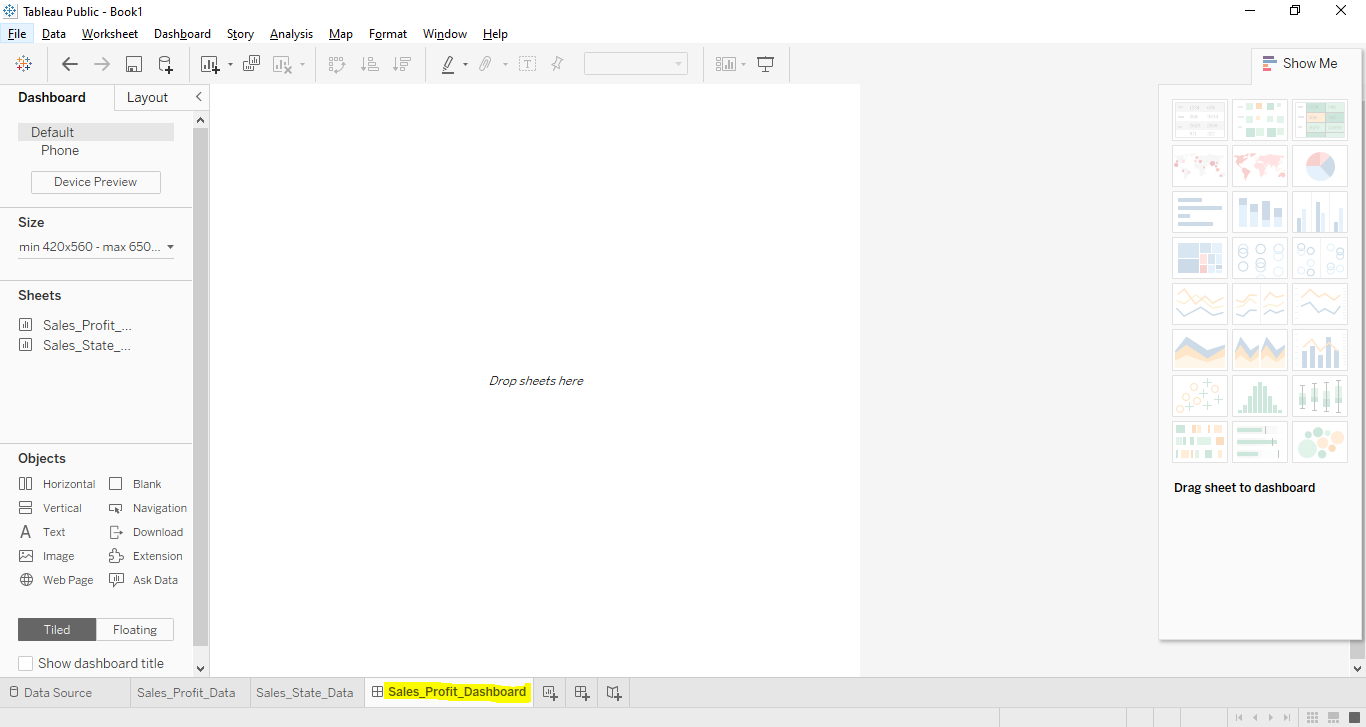Viewport: 1366px width, 727px height.
Task: Open the Format menu
Action: click(x=388, y=34)
